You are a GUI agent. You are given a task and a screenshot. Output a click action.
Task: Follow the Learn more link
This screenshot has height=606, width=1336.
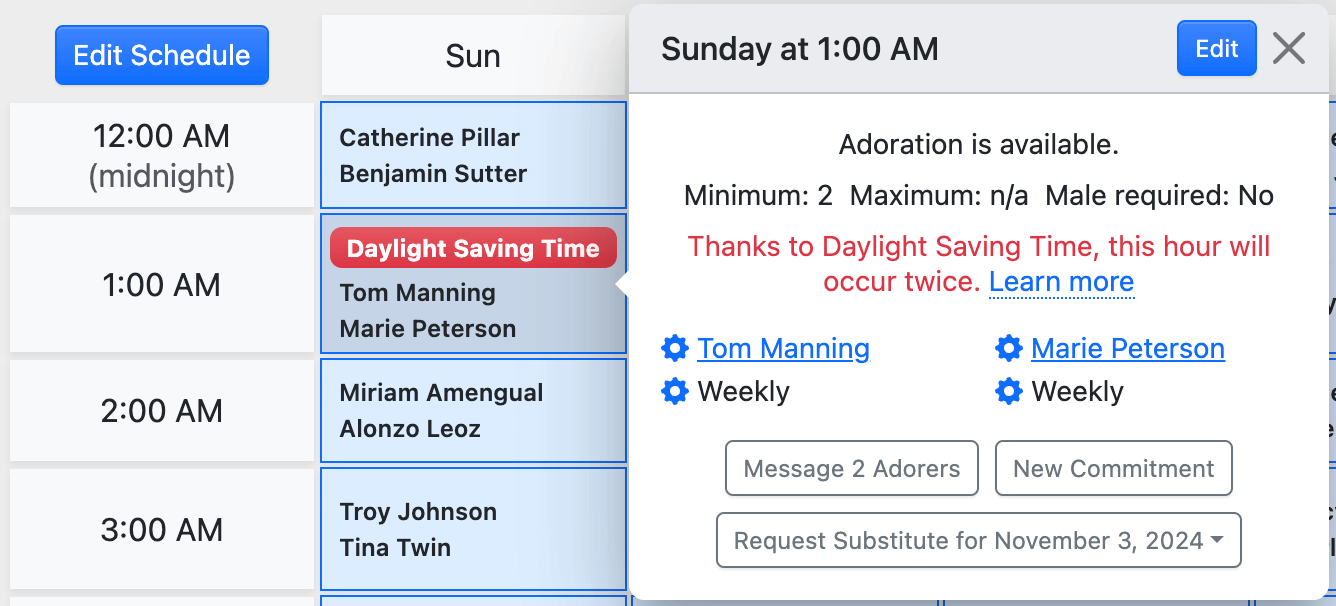click(1061, 282)
